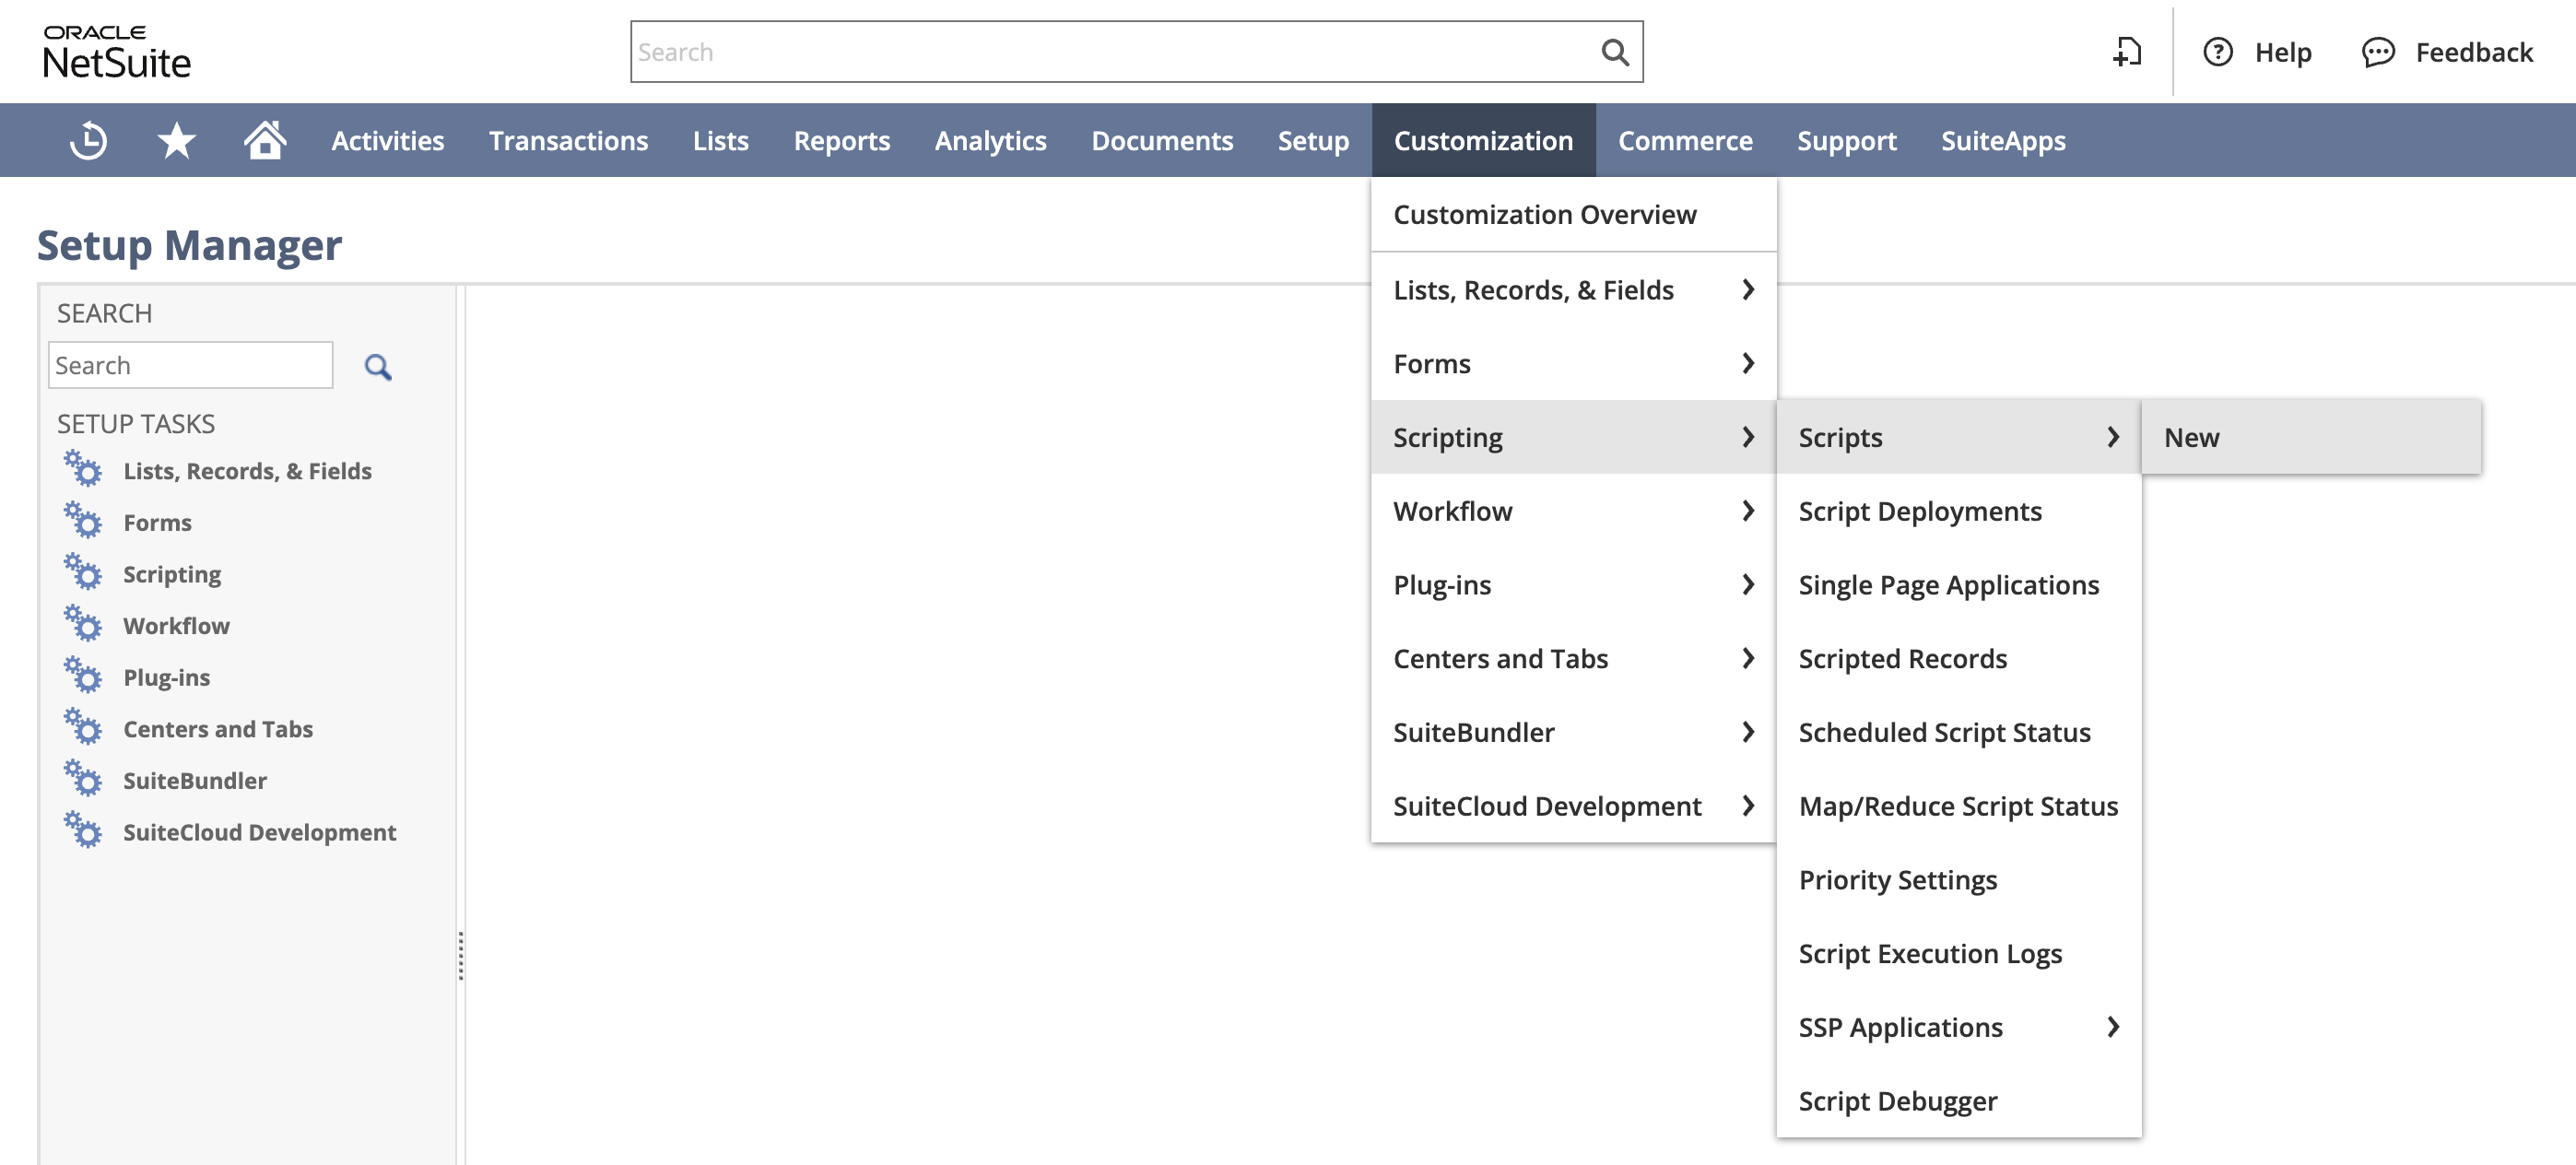Click inside the sidebar Search field
2576x1165 pixels.
pyautogui.click(x=190, y=364)
